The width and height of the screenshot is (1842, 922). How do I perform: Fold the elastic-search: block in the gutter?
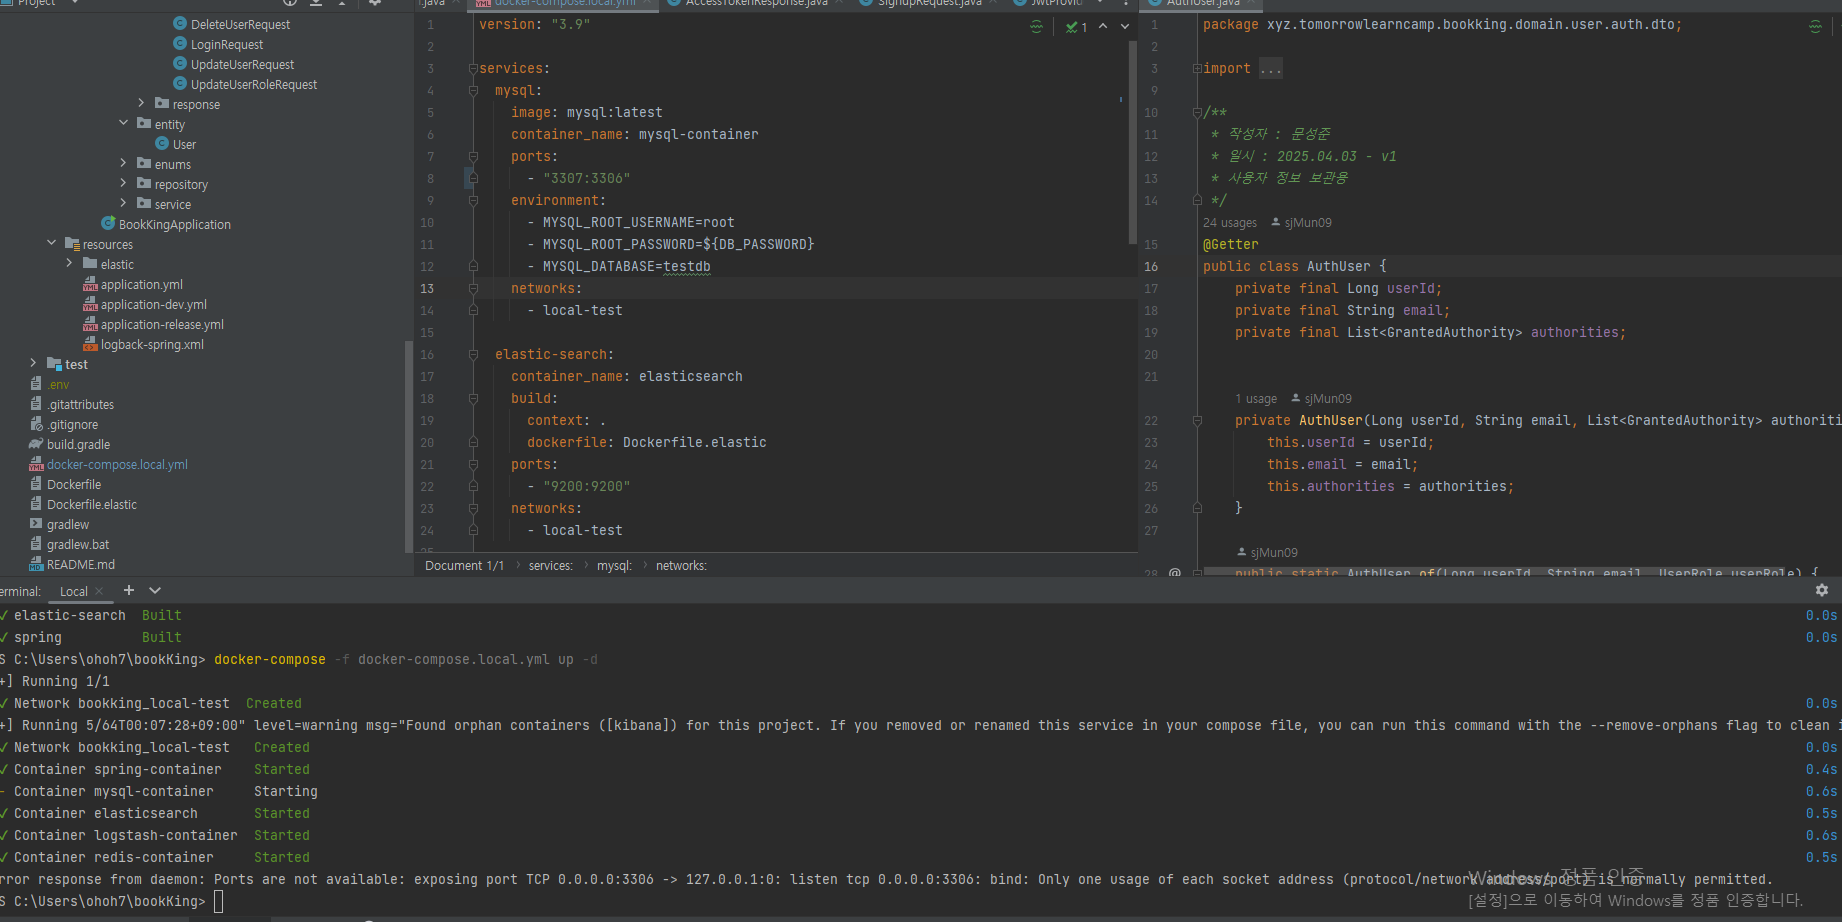point(473,354)
